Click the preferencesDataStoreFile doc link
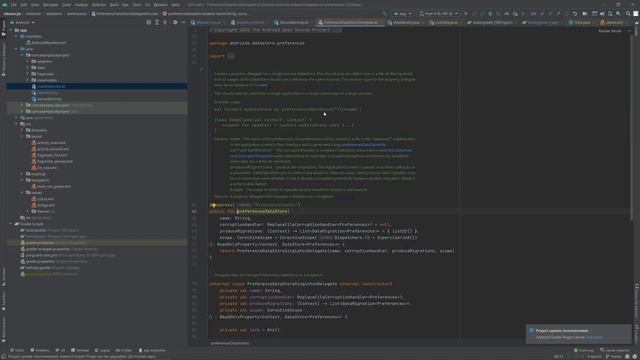 pyautogui.click(x=363, y=145)
